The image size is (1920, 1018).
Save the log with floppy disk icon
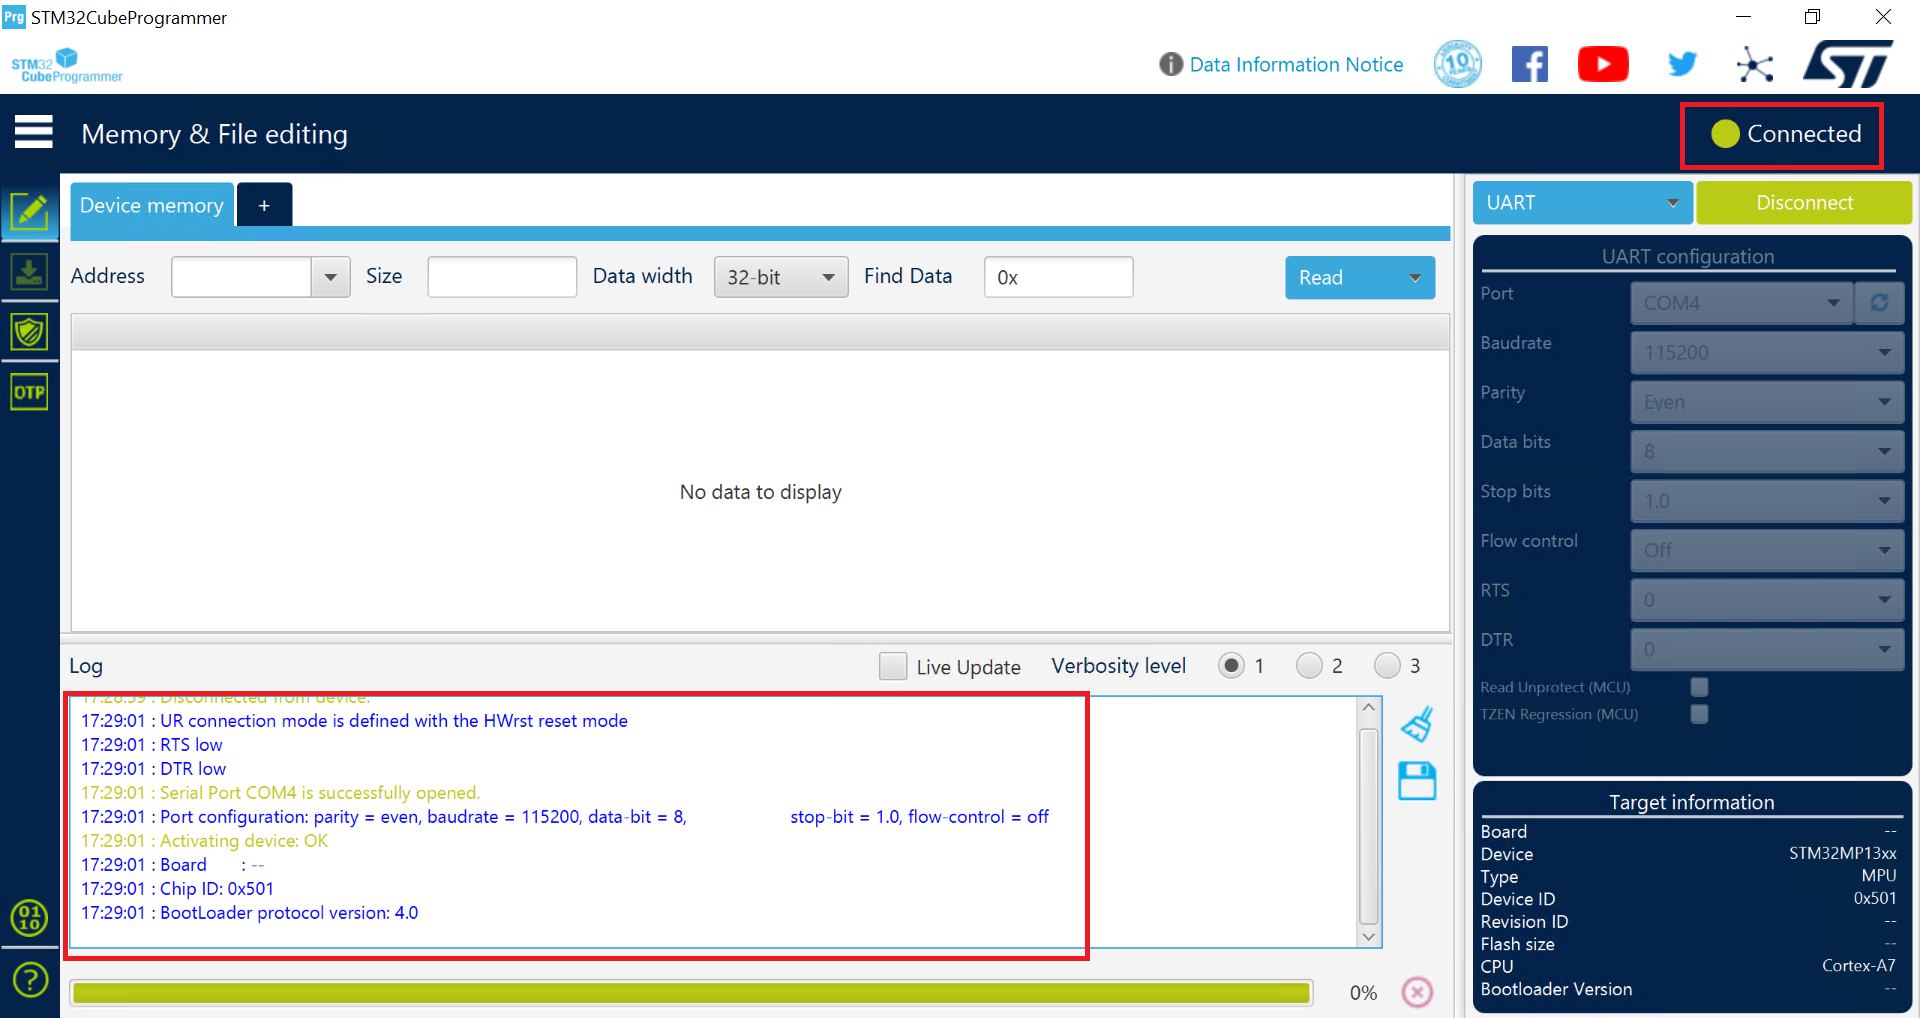pos(1417,781)
